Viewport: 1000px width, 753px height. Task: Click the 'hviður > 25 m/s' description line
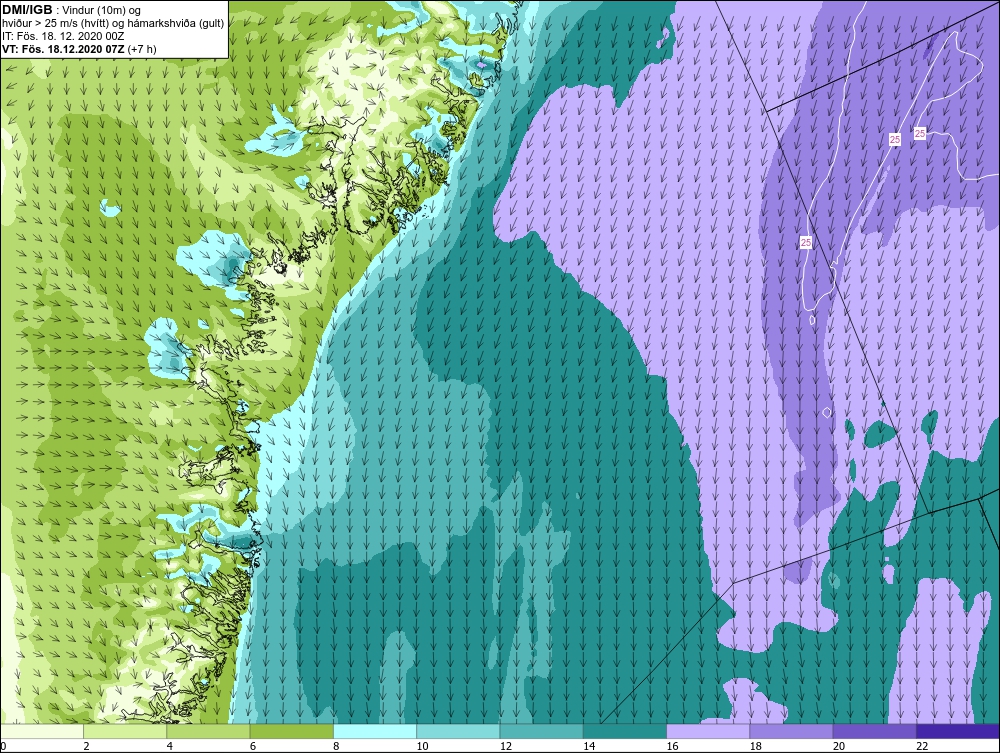[113, 23]
